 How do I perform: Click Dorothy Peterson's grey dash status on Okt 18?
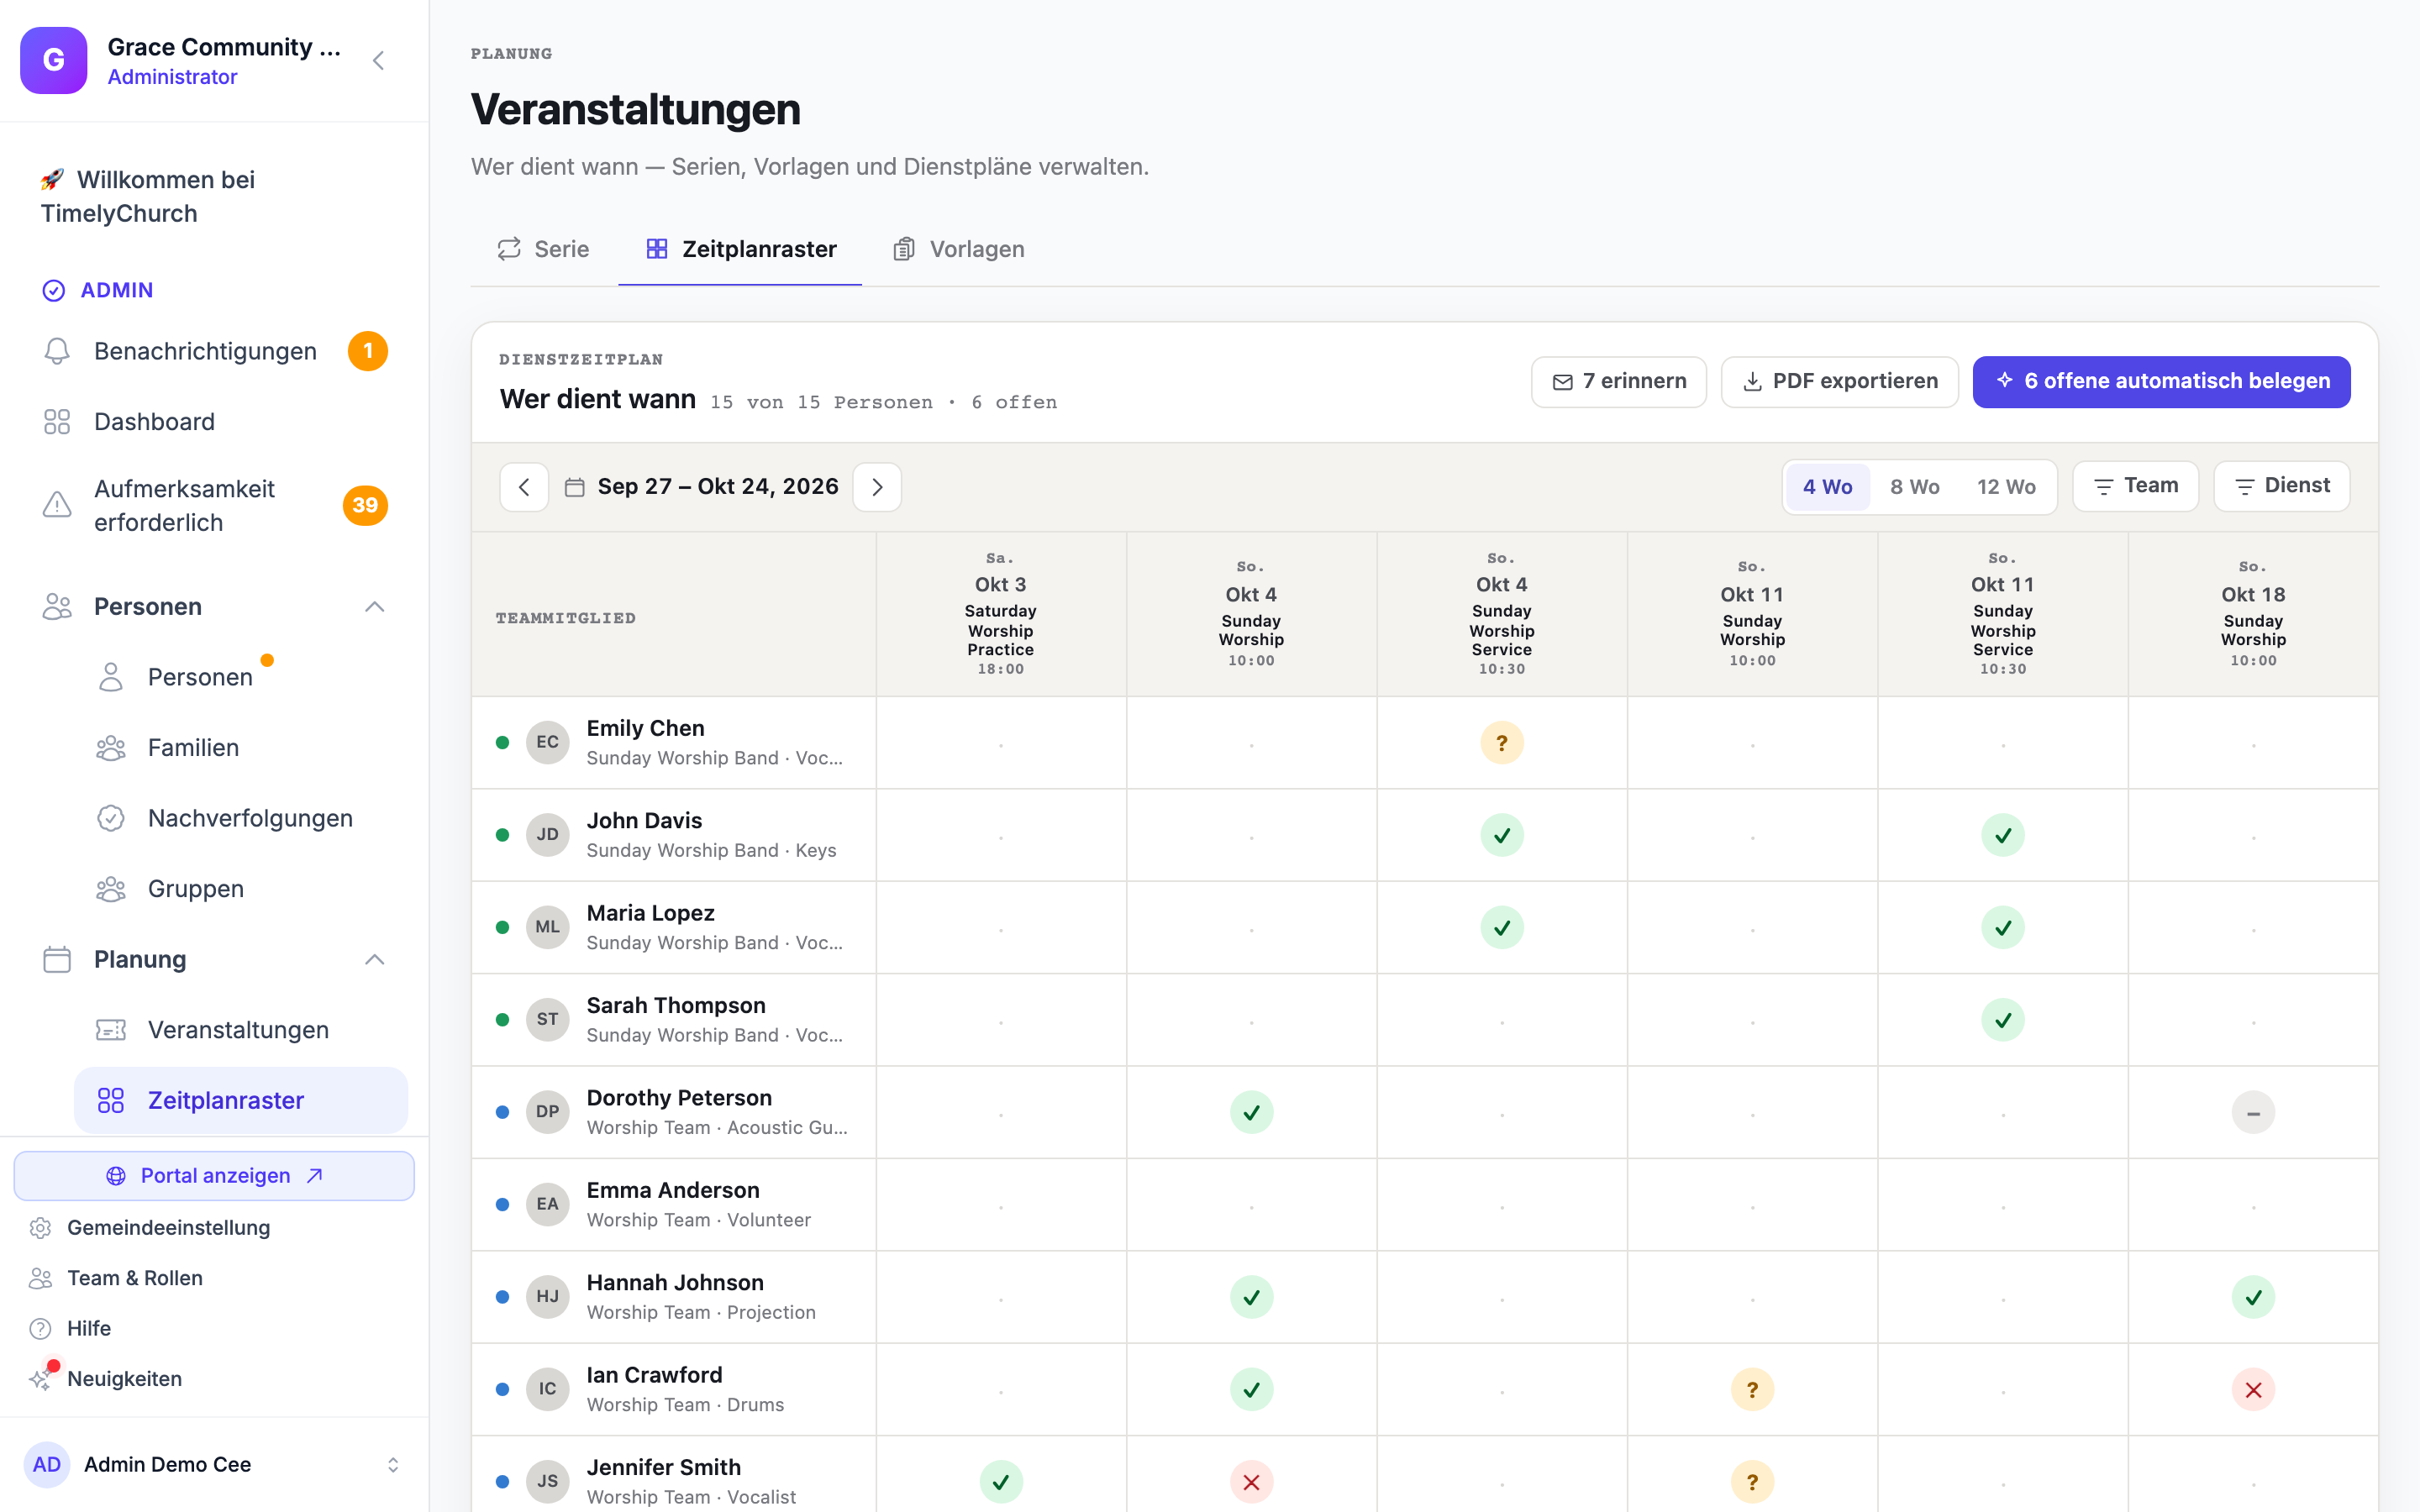[2253, 1113]
